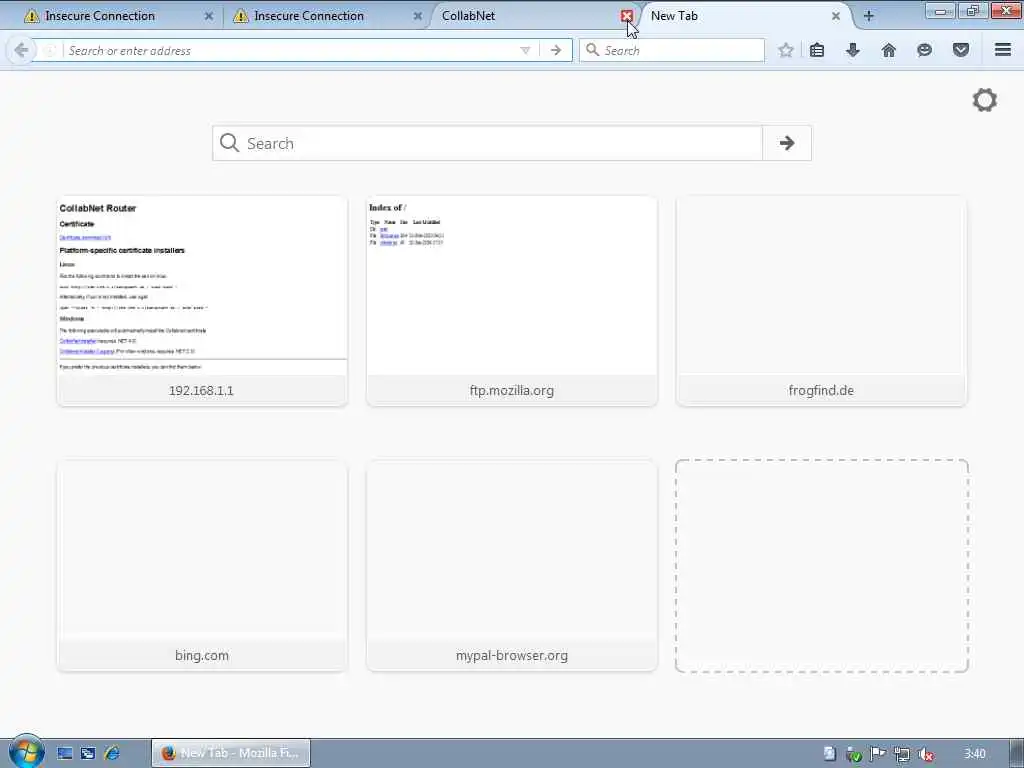
Task: Close the first Insecure Connection tab
Action: (209, 16)
